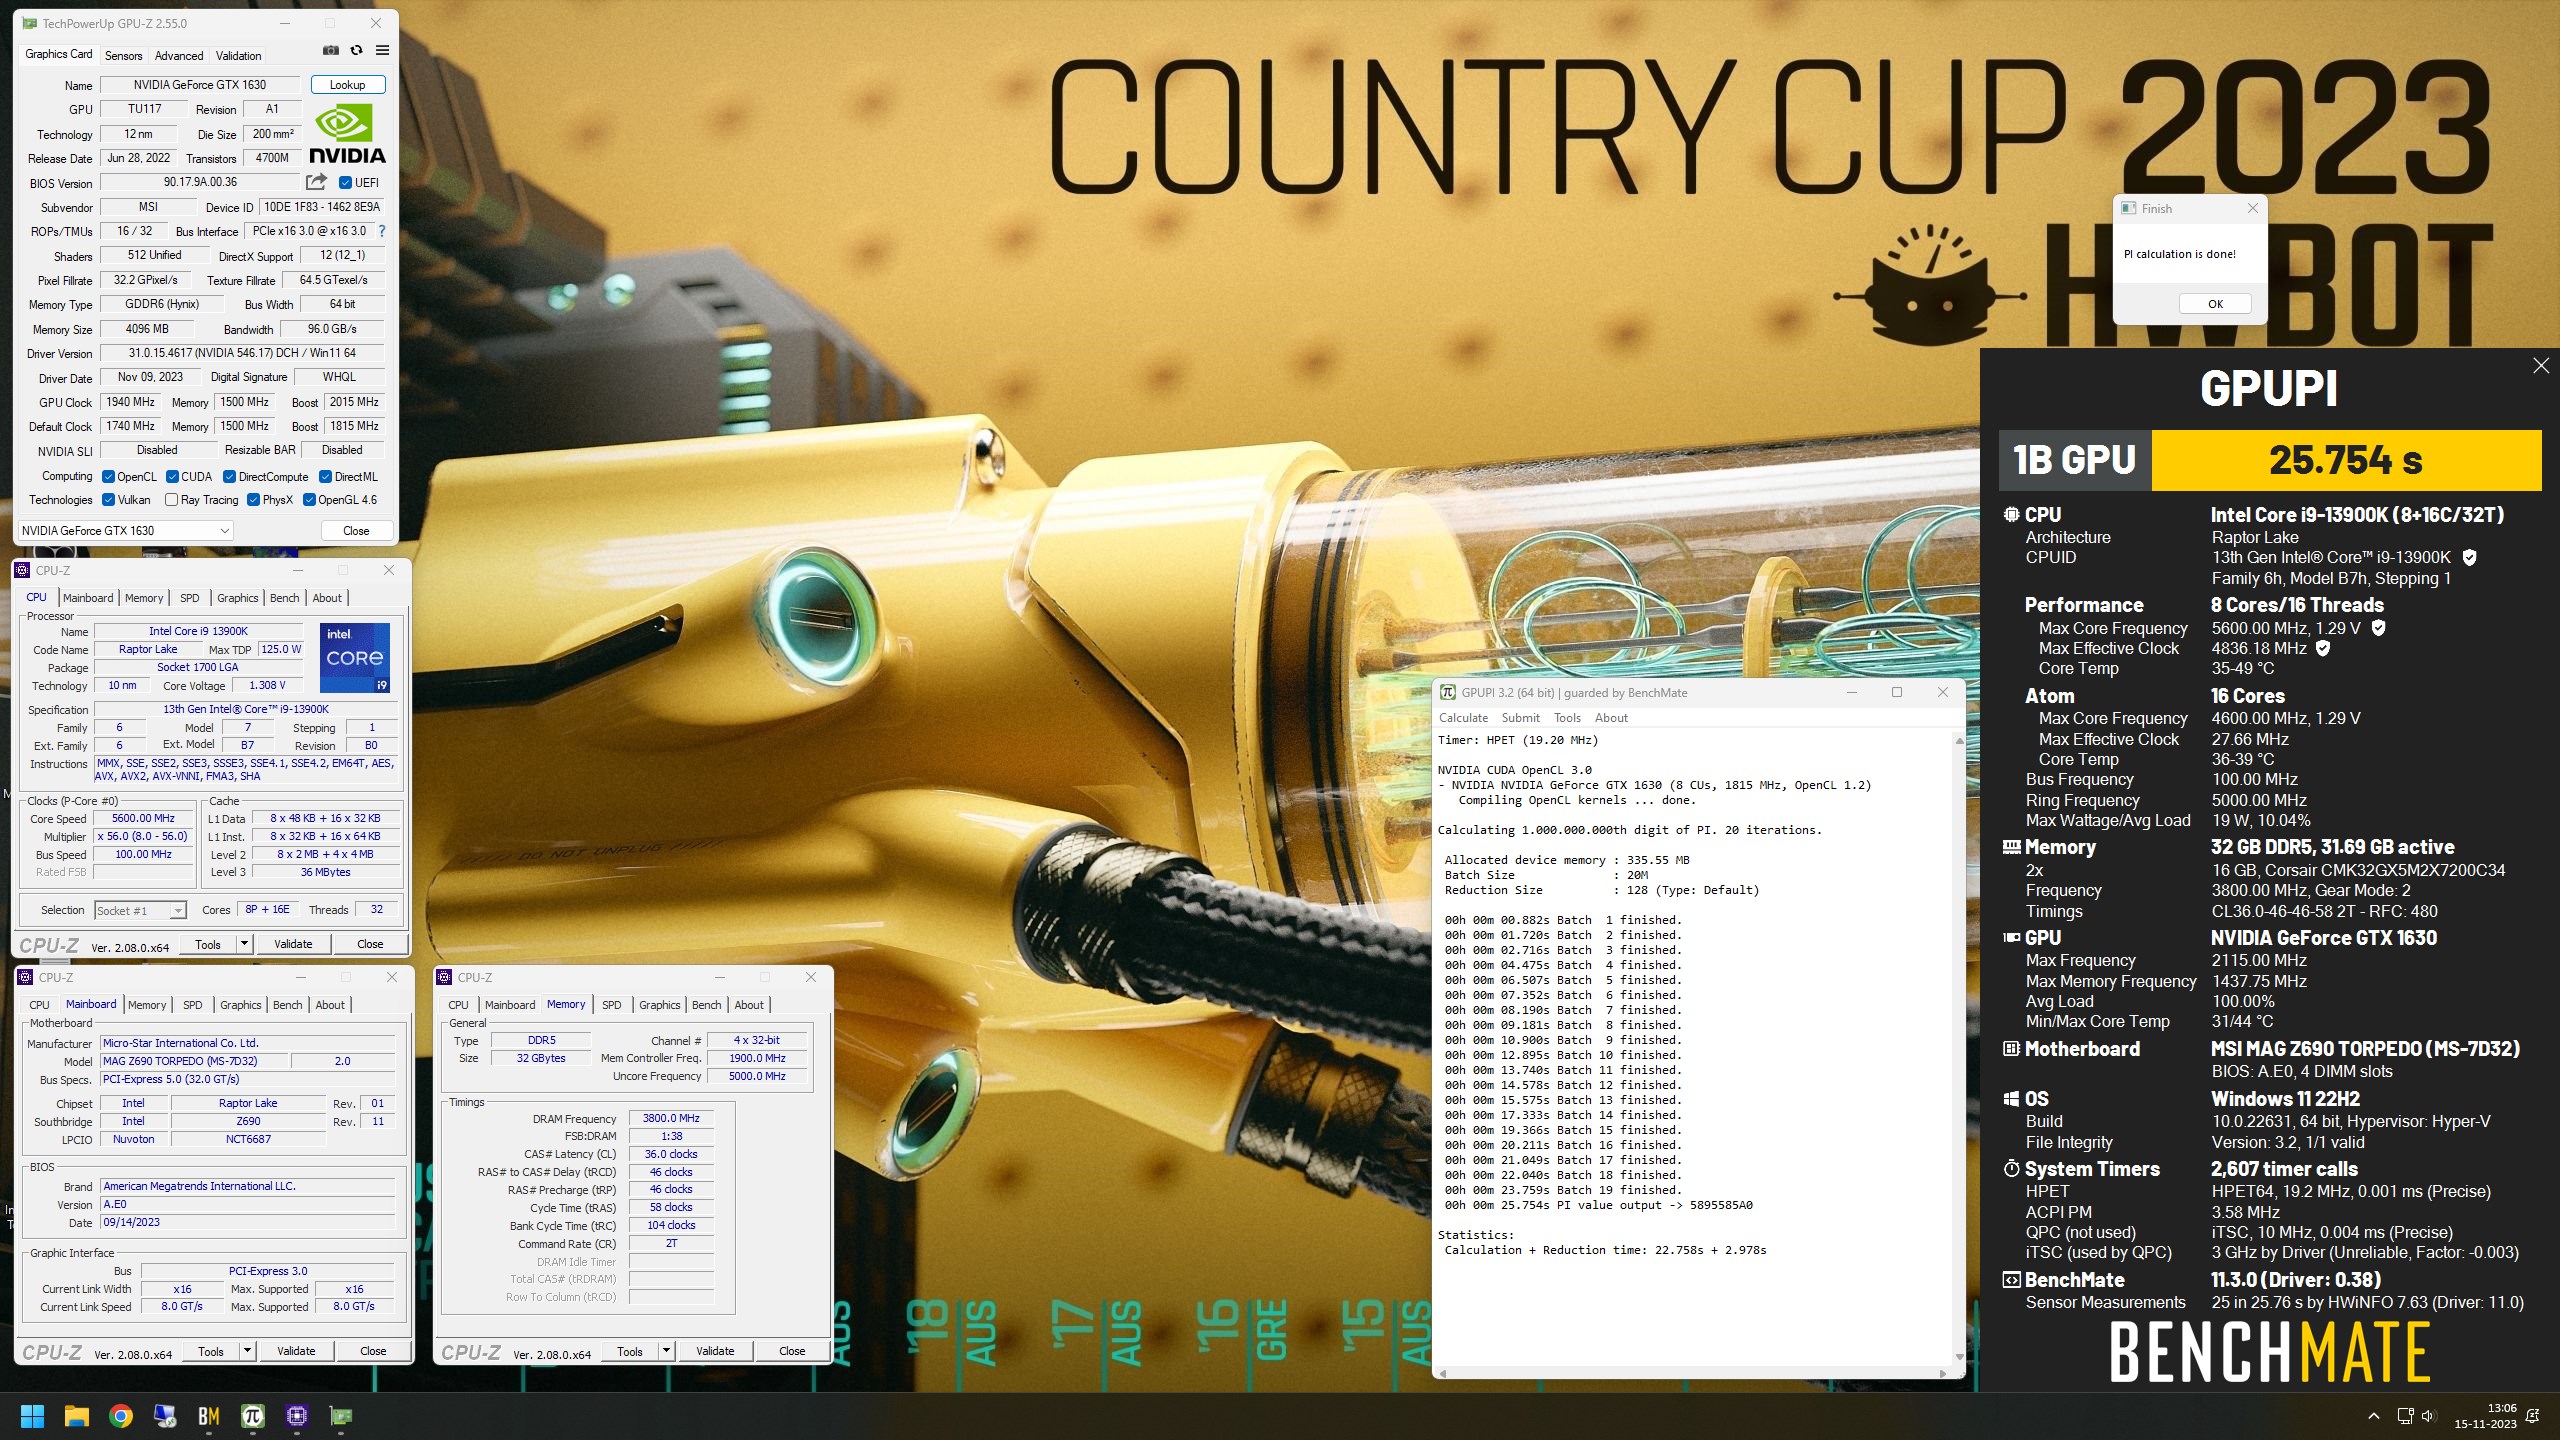Open Tools dropdown arrow in CPU-Z Mainboard window
Viewport: 2560px width, 1440px height.
pos(246,1351)
